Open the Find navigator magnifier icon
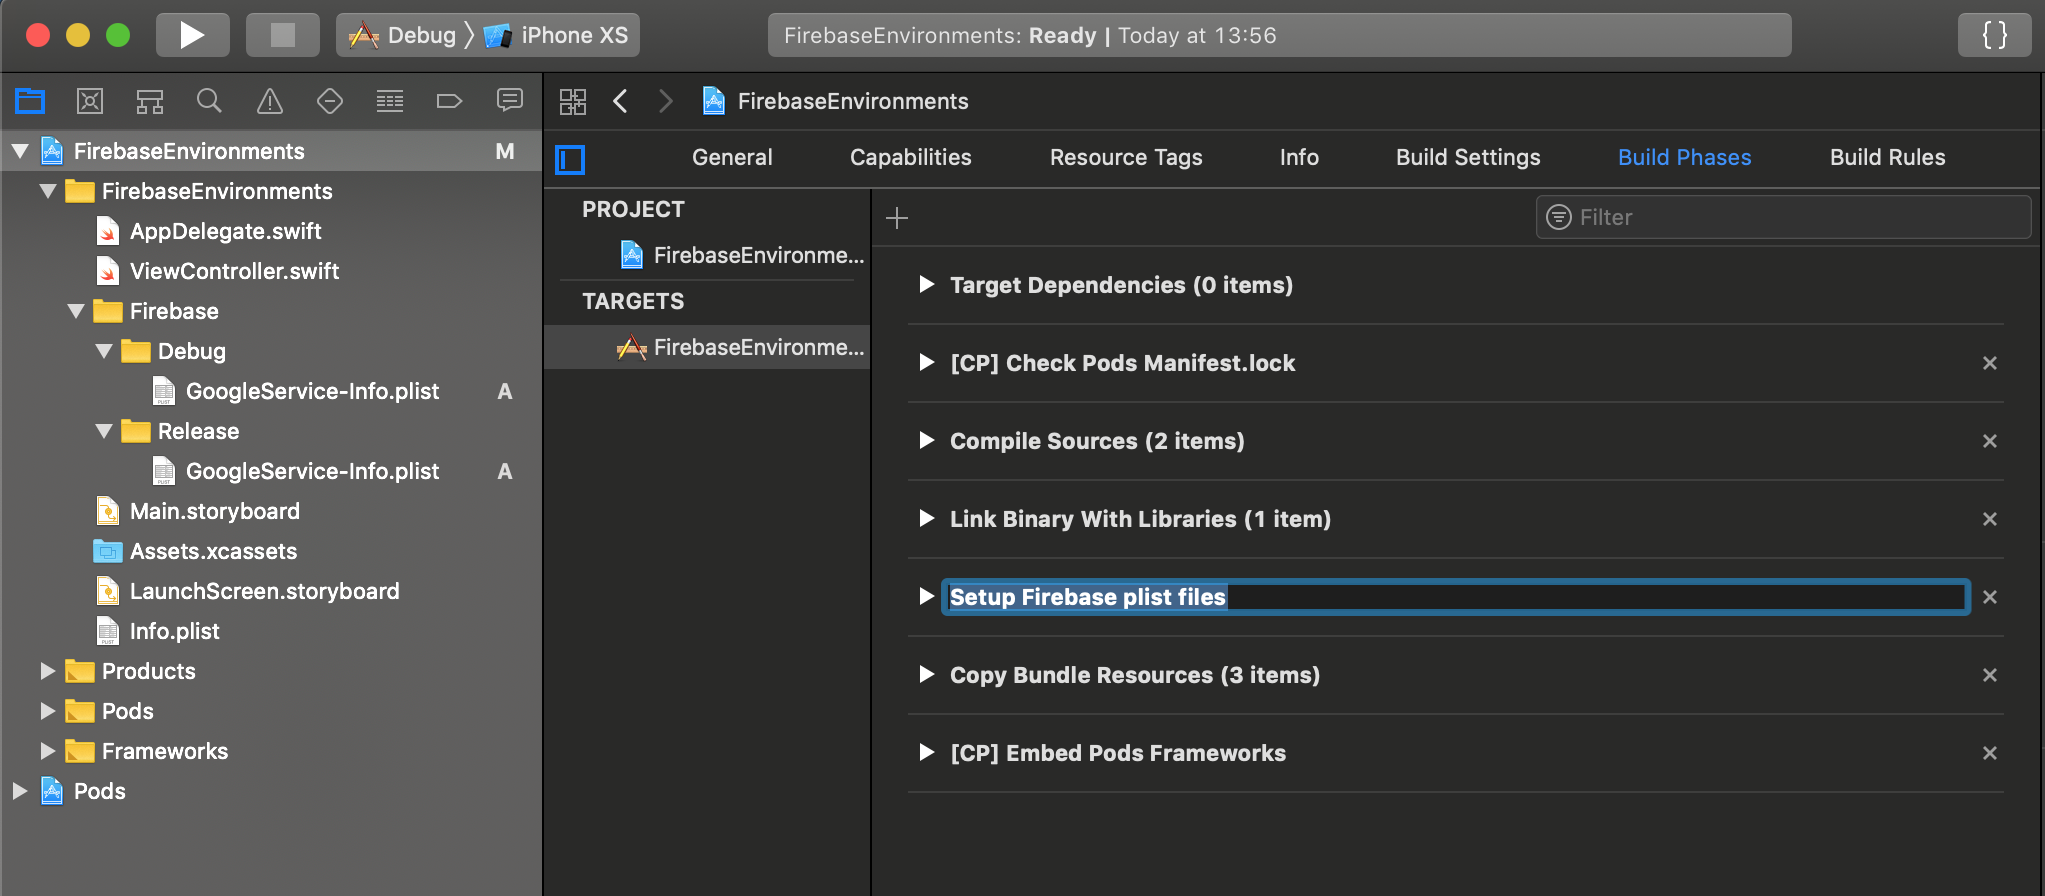Viewport: 2045px width, 896px height. pos(209,101)
